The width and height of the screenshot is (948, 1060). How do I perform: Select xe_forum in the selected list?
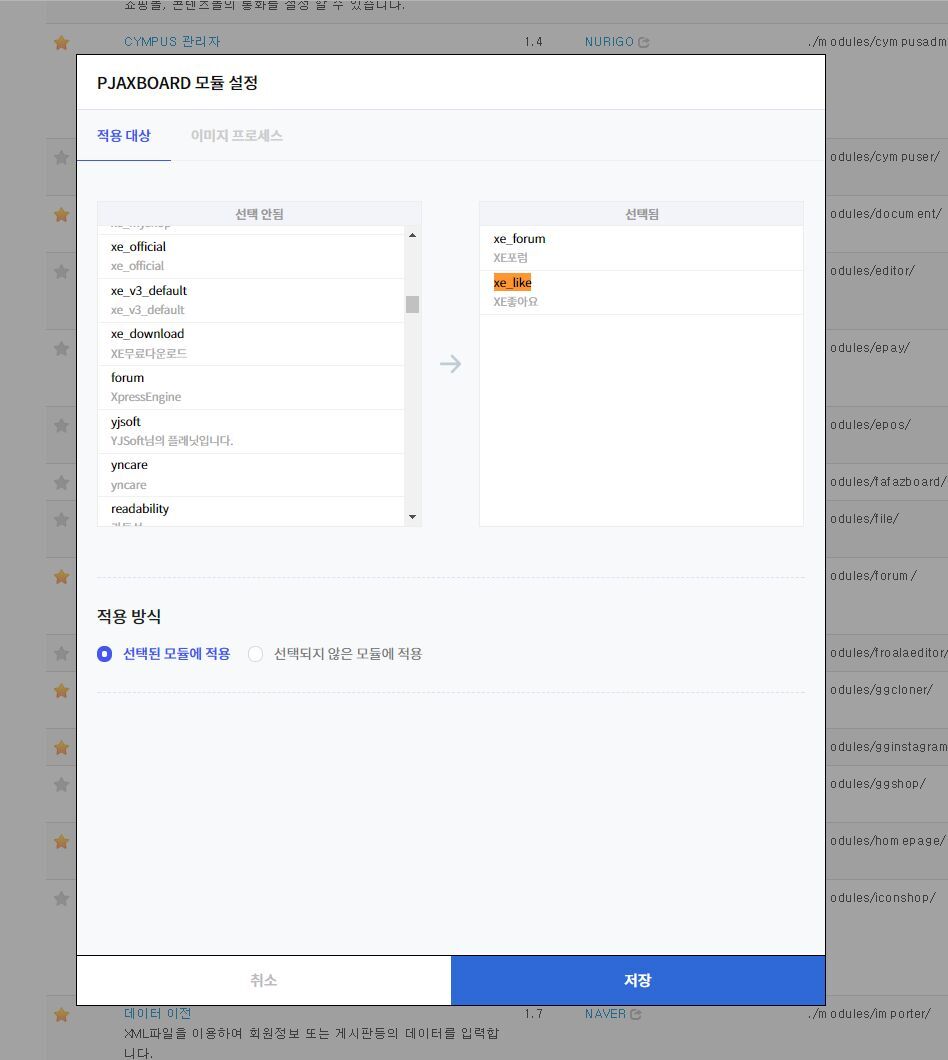click(x=641, y=248)
